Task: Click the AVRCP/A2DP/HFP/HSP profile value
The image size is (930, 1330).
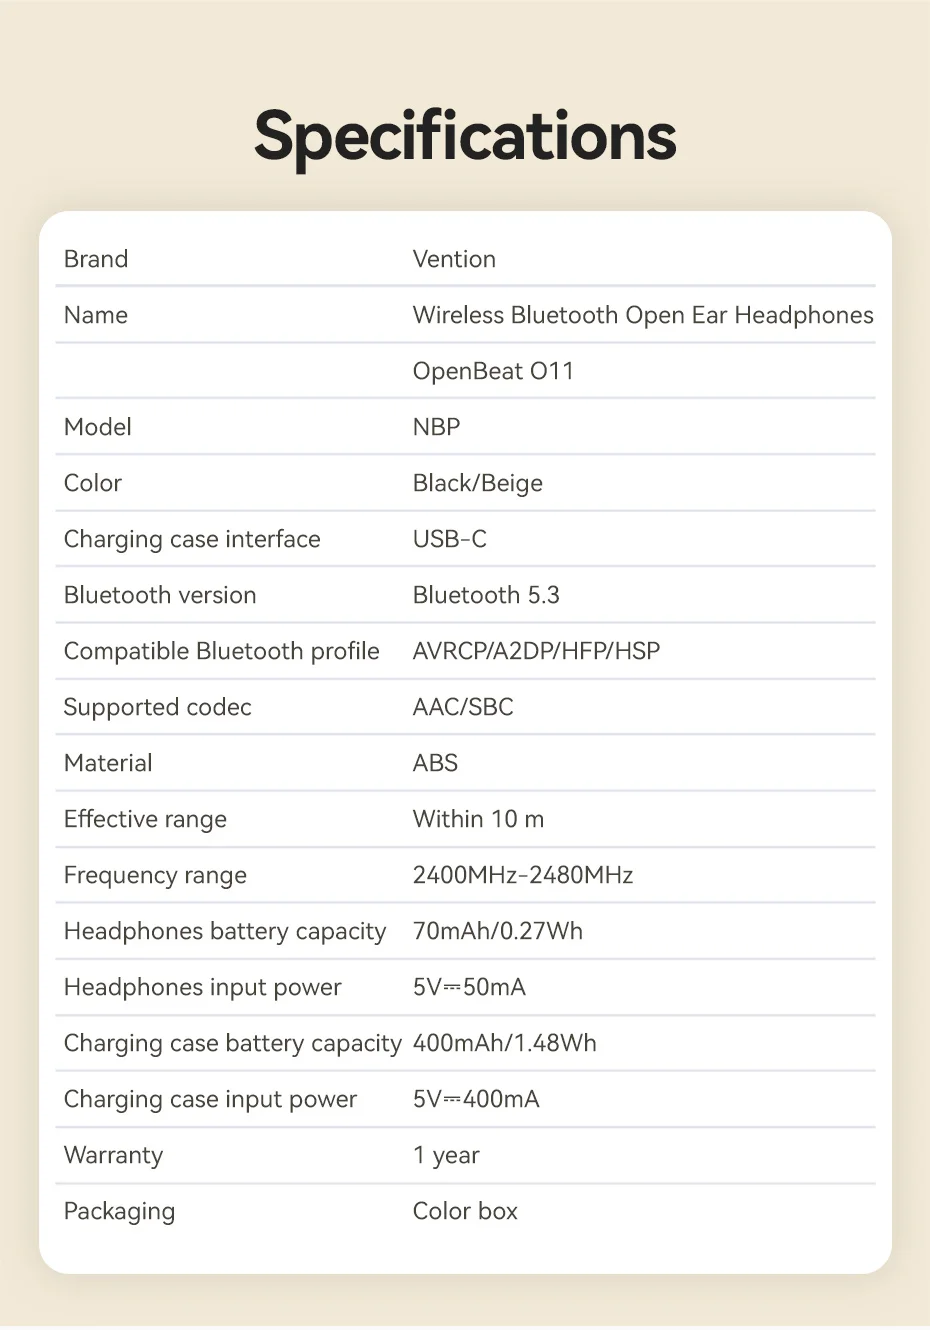Action: (536, 651)
